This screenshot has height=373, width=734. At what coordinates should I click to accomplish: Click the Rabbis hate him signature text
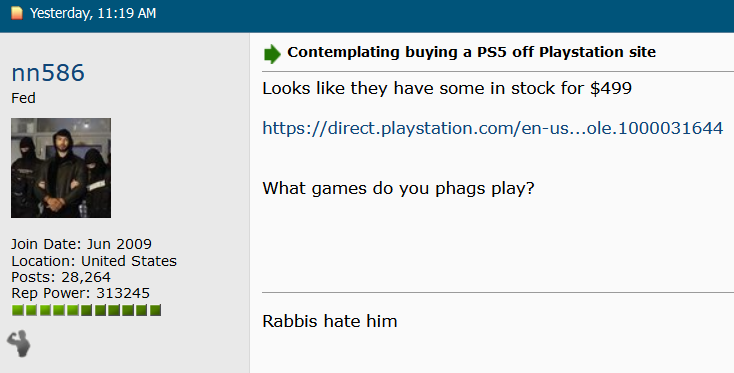[x=330, y=321]
